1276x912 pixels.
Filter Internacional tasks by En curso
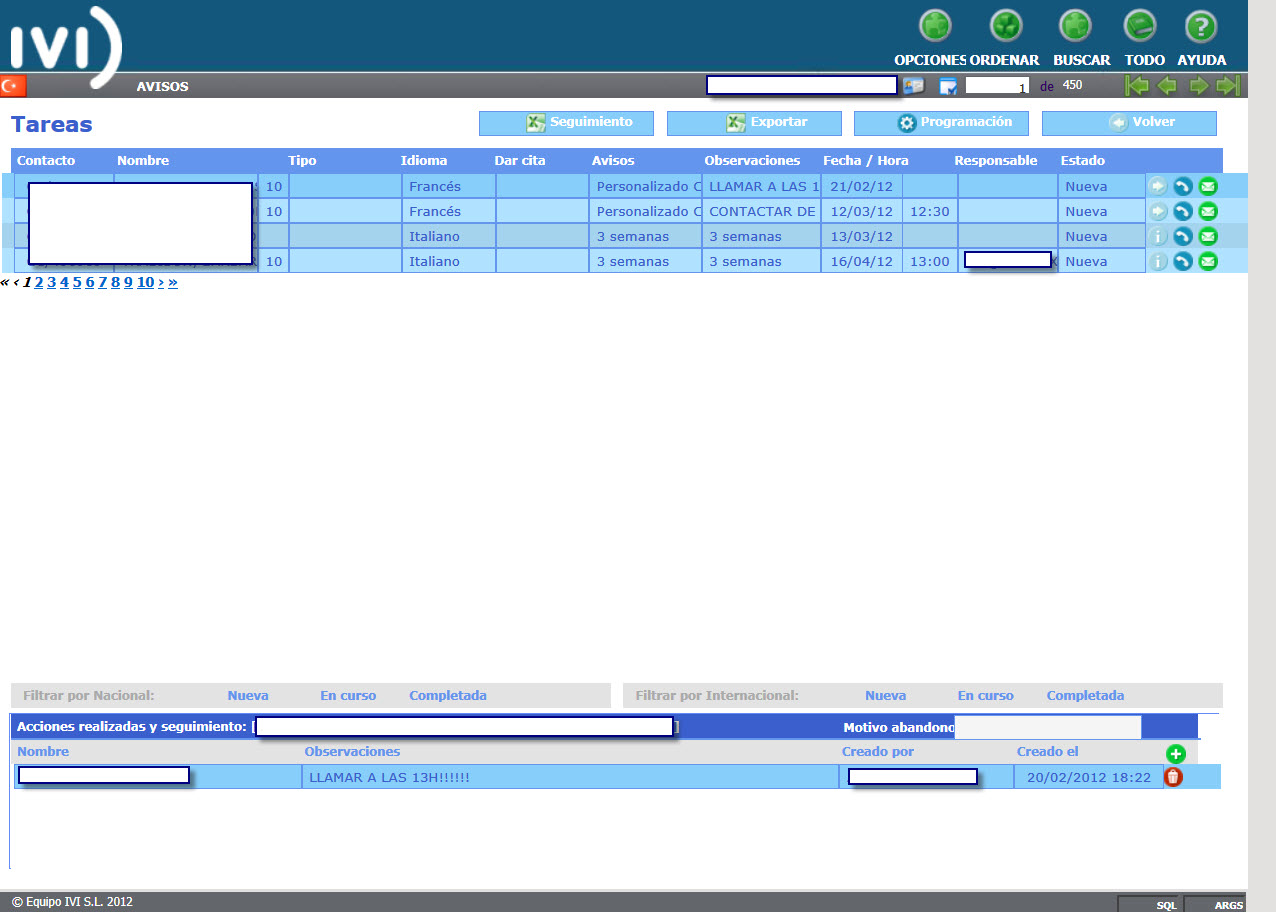(x=986, y=695)
